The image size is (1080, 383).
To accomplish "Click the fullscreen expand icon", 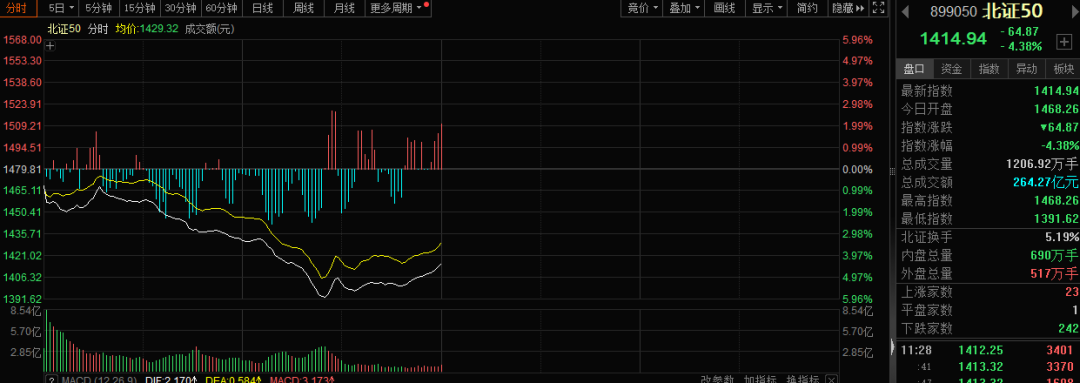I will [878, 8].
